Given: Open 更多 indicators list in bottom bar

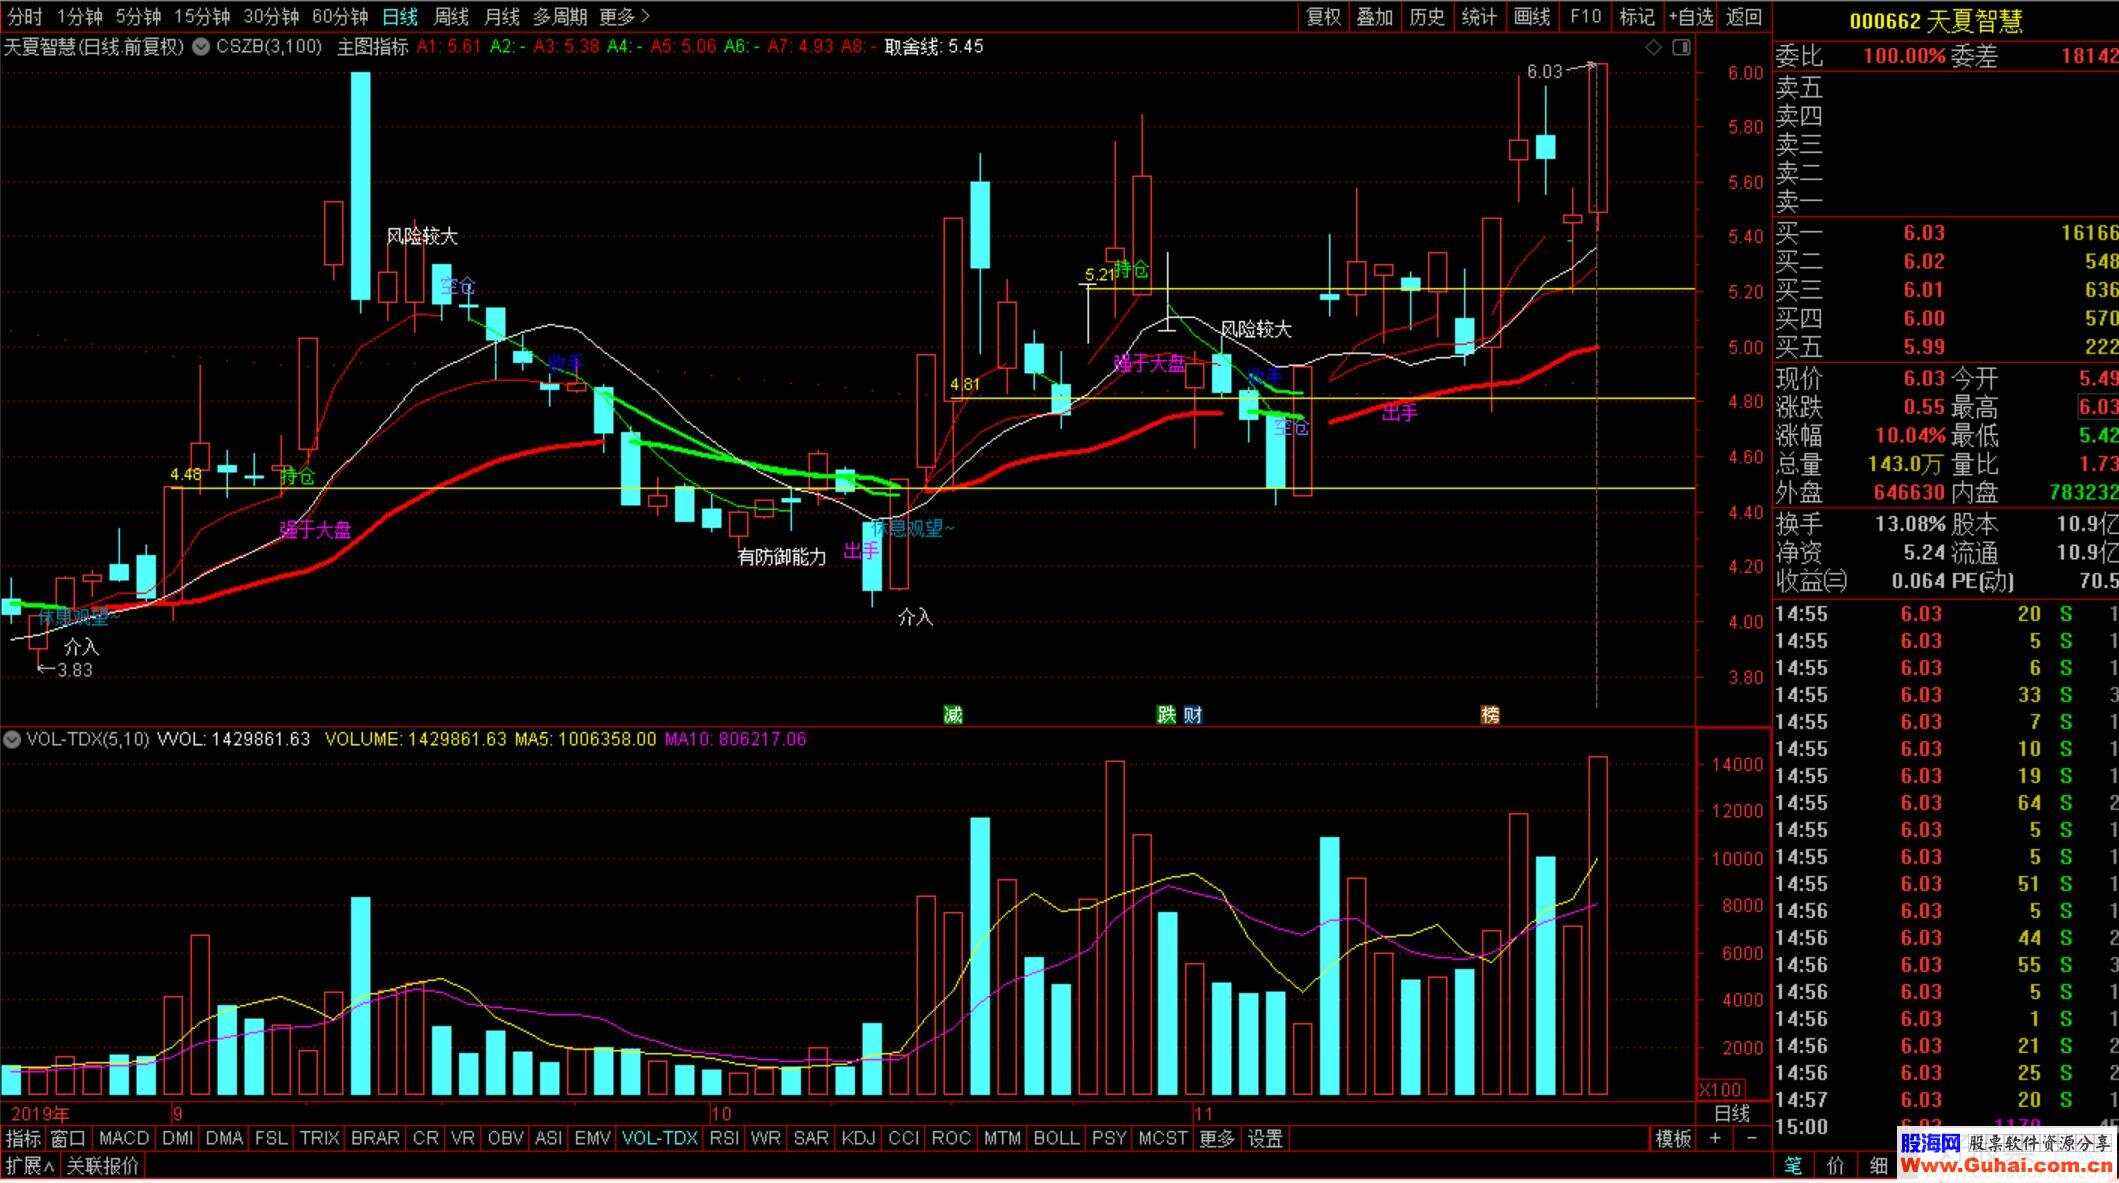Looking at the screenshot, I should point(1217,1138).
